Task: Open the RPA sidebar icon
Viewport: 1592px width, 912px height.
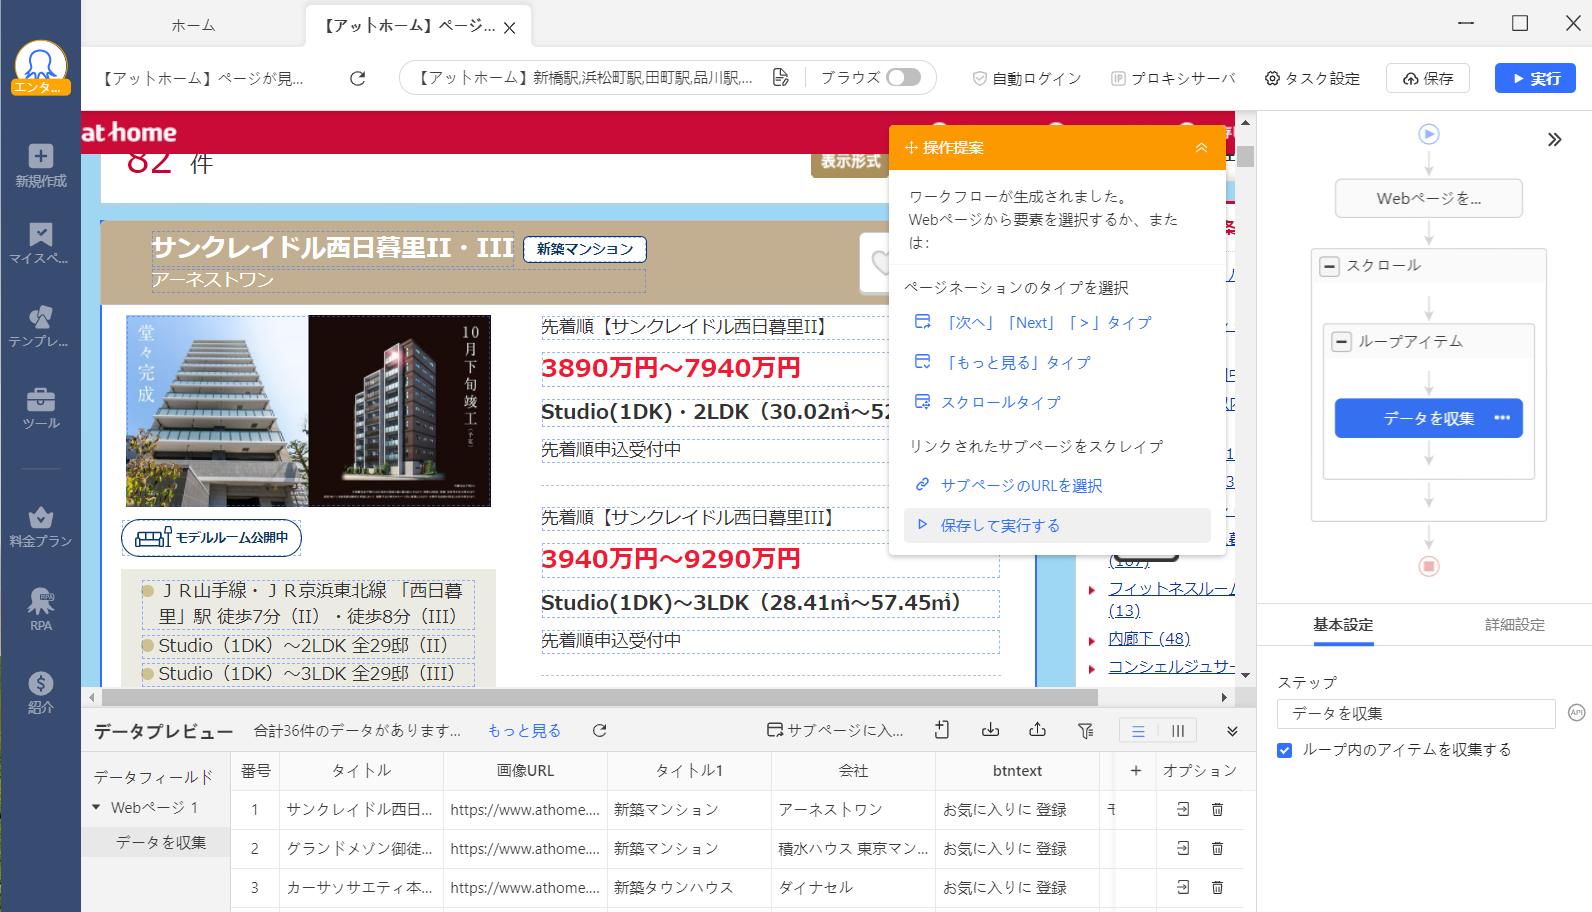Action: click(41, 610)
